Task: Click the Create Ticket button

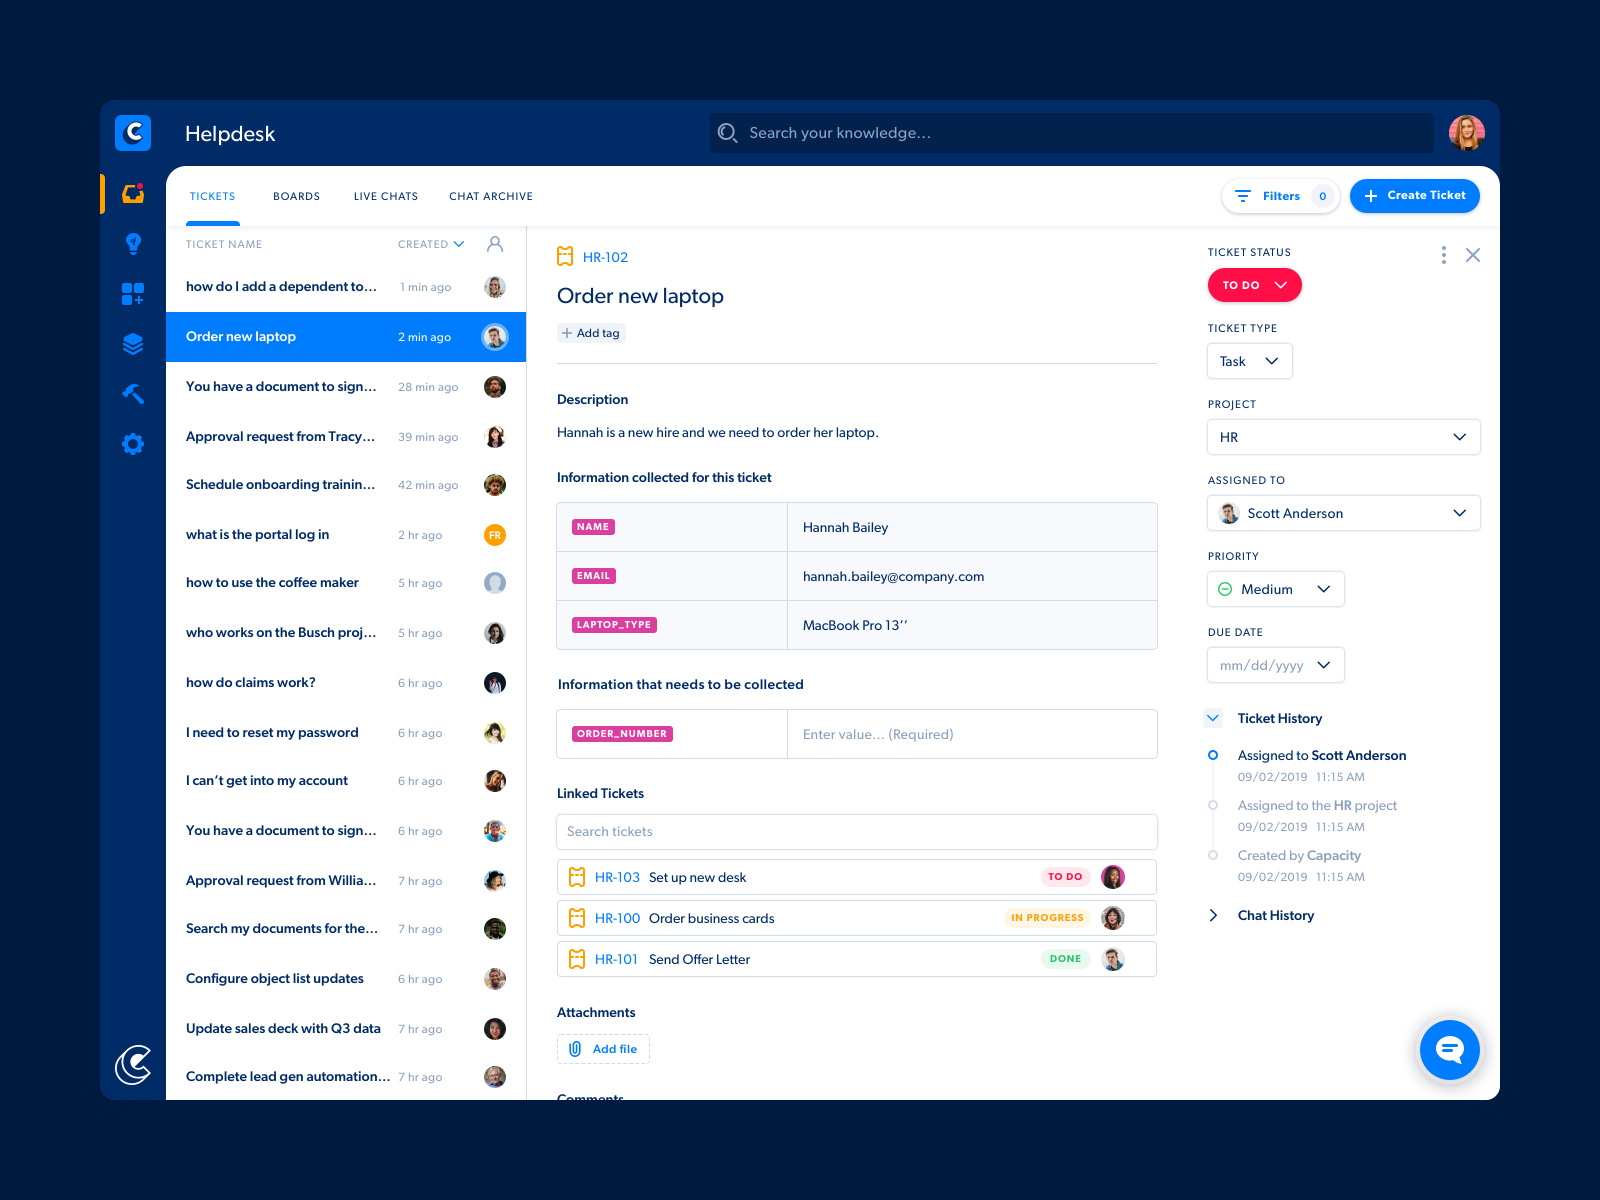Action: (1414, 196)
